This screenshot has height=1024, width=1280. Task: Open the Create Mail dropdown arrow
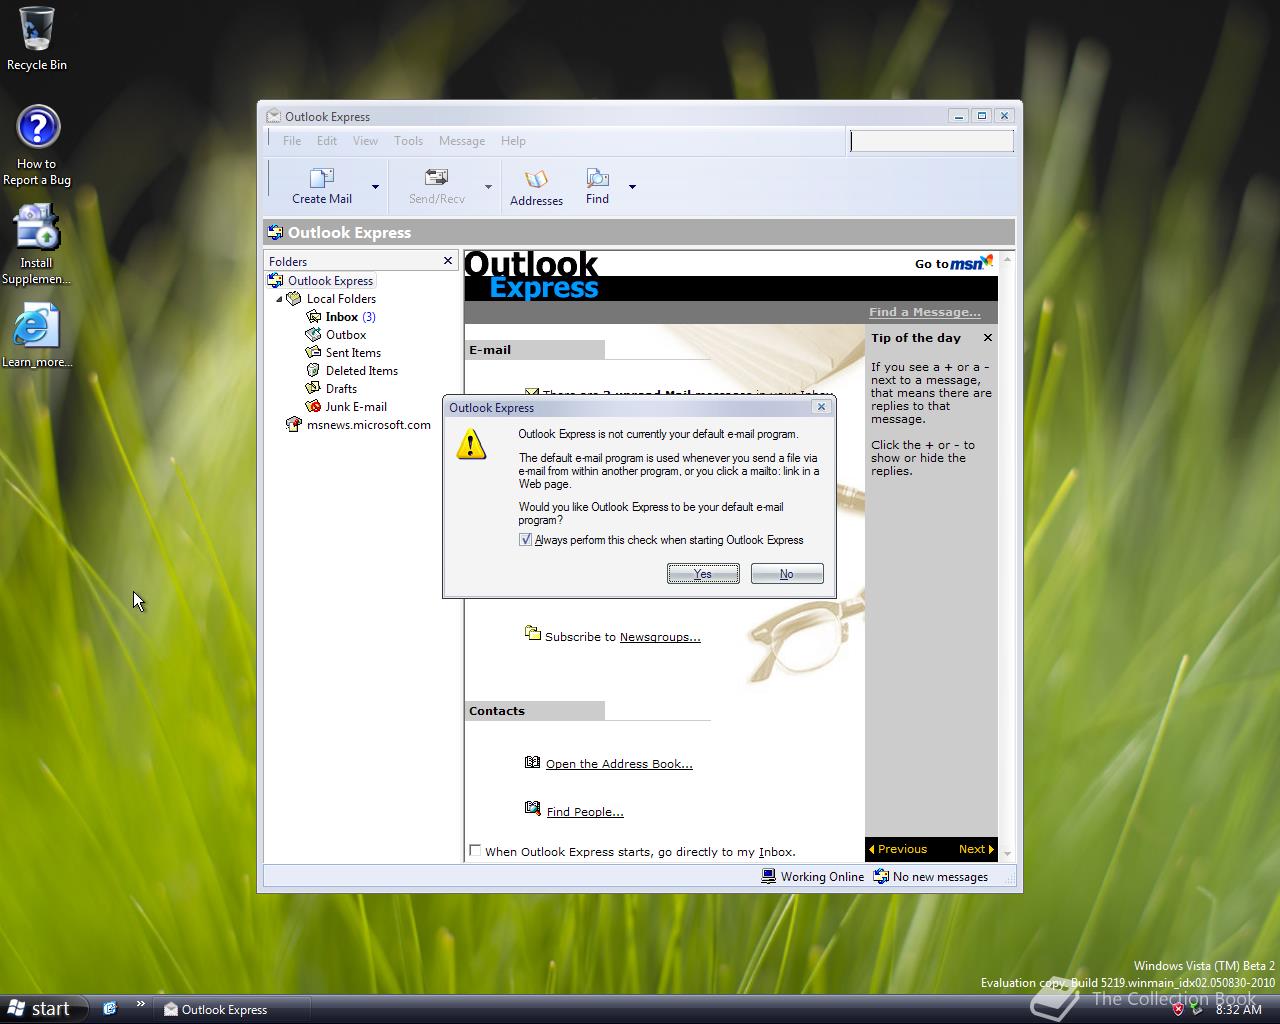click(x=375, y=187)
